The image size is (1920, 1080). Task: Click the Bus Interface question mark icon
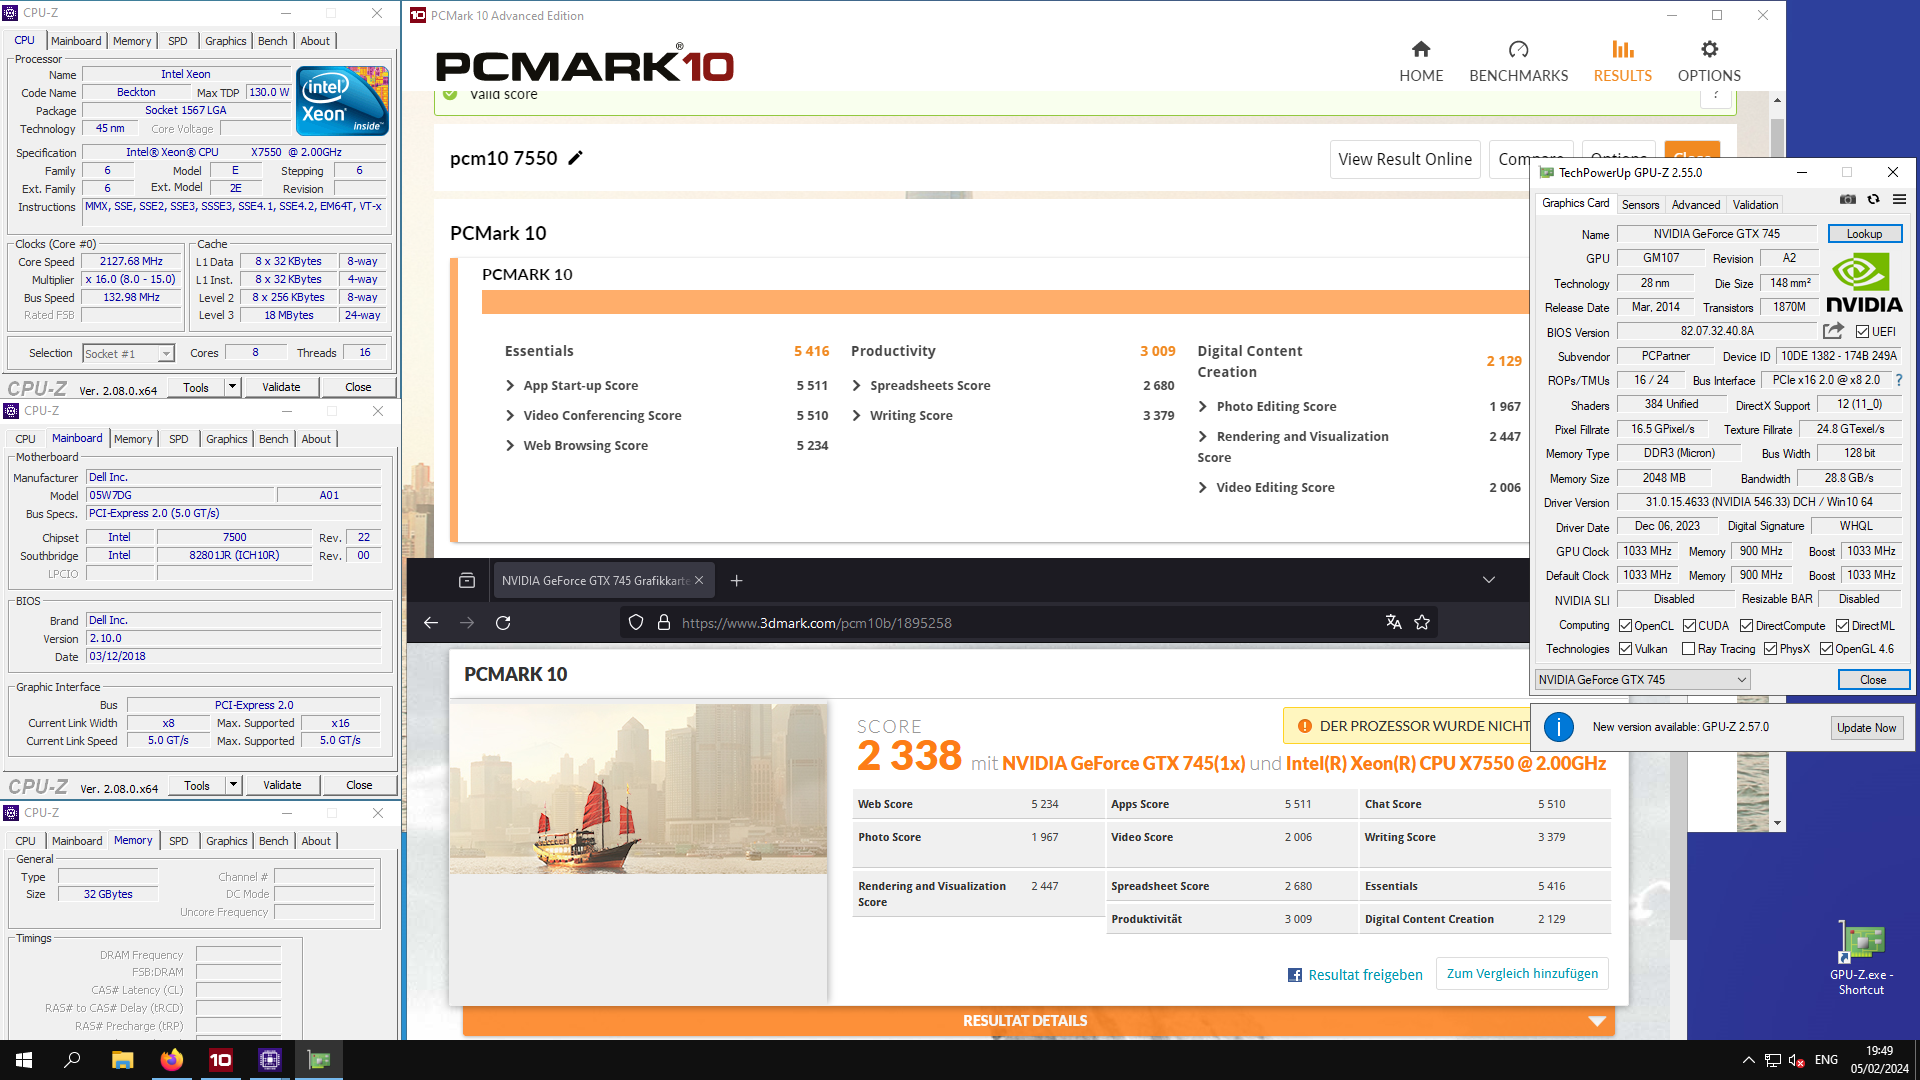click(x=1898, y=380)
